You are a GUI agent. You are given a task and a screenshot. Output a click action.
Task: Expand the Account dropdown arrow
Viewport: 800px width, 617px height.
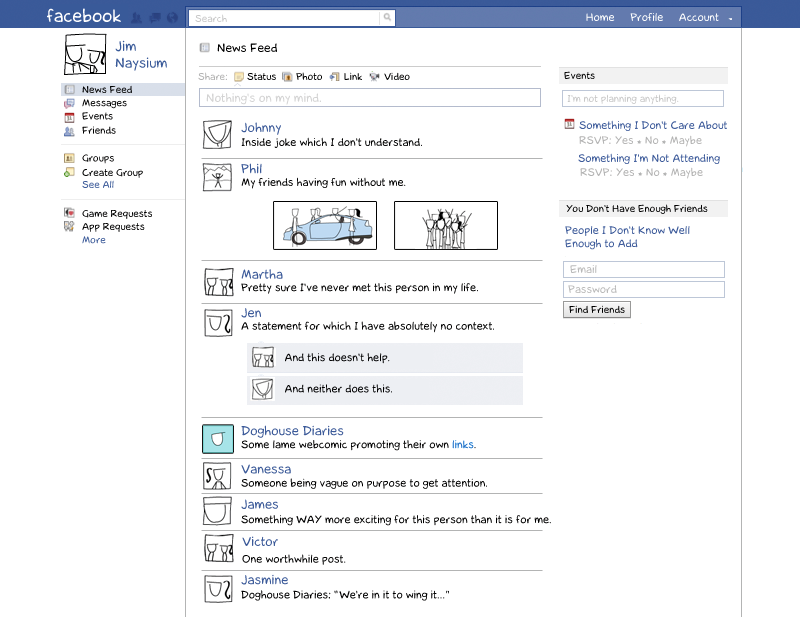[x=731, y=18]
